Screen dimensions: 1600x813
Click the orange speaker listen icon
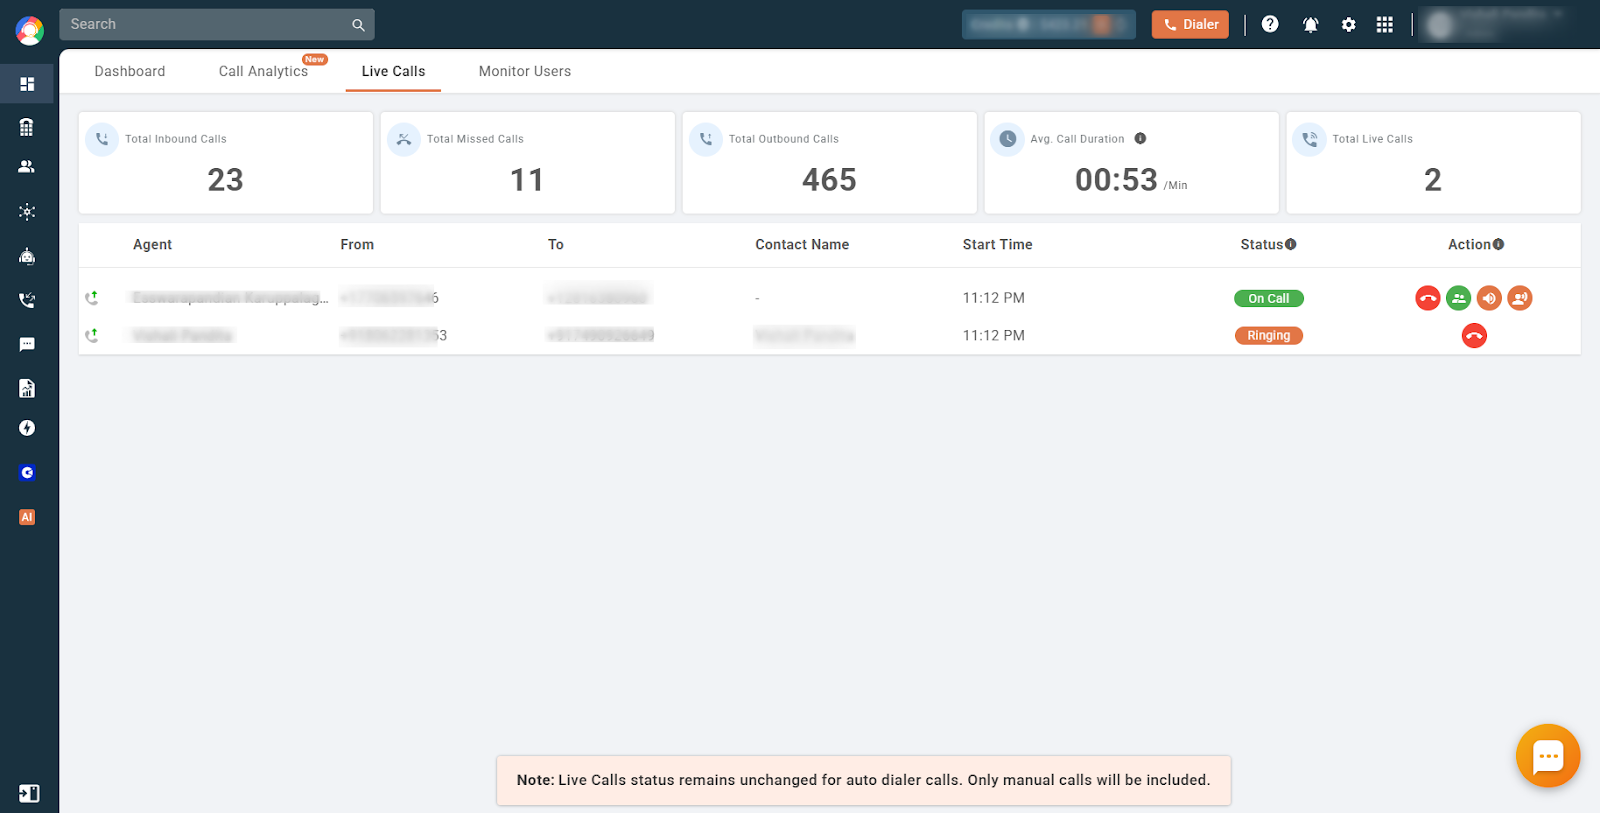(1489, 298)
